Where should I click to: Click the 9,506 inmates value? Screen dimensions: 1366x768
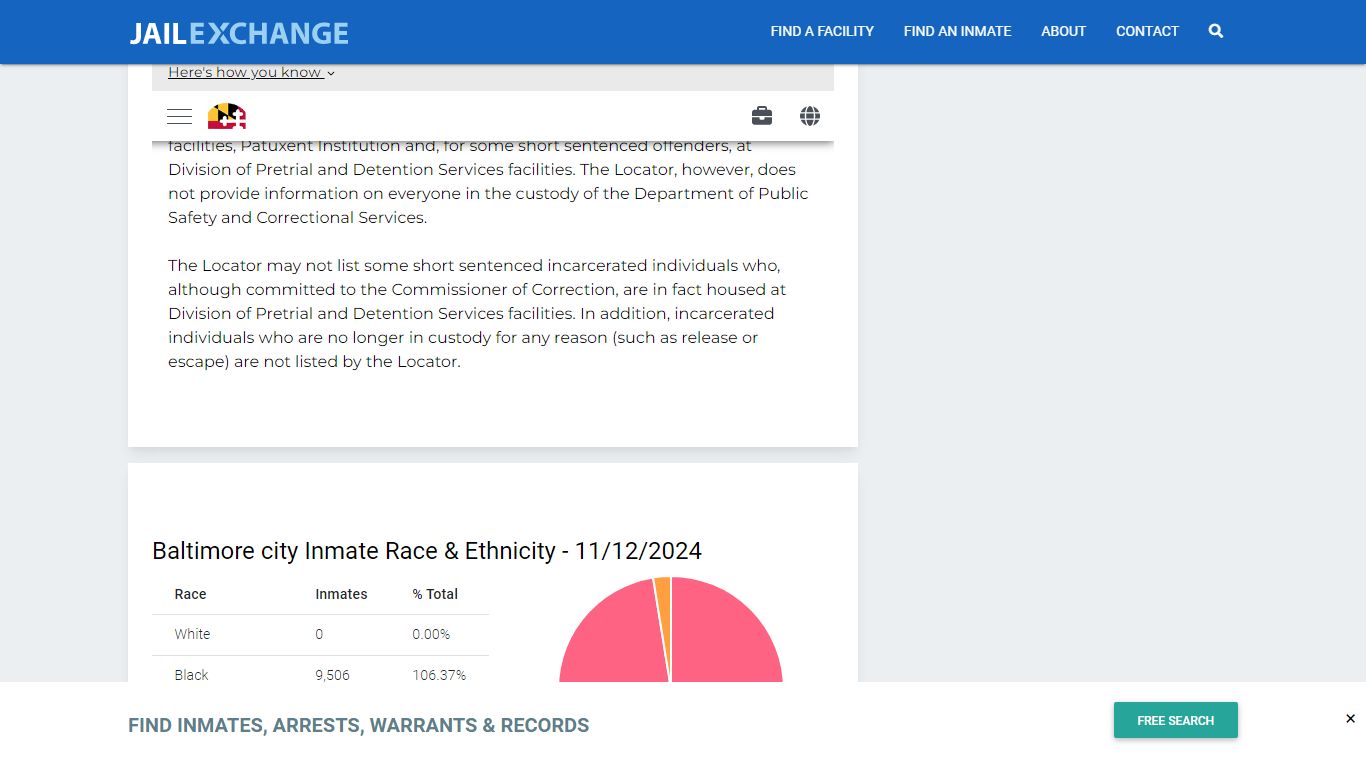(332, 675)
